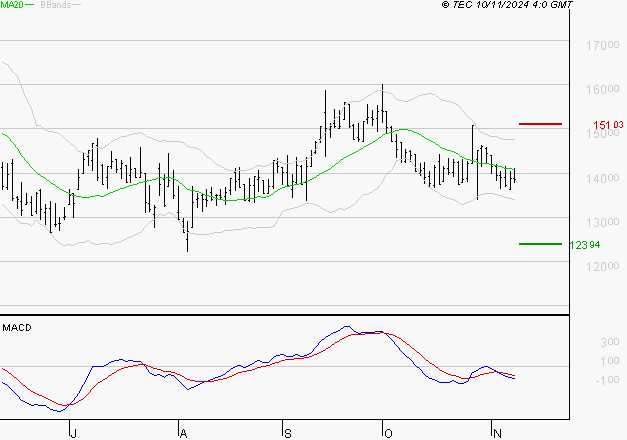Click the MACD 300 scale label
The height and width of the screenshot is (440, 627).
pyautogui.click(x=609, y=342)
